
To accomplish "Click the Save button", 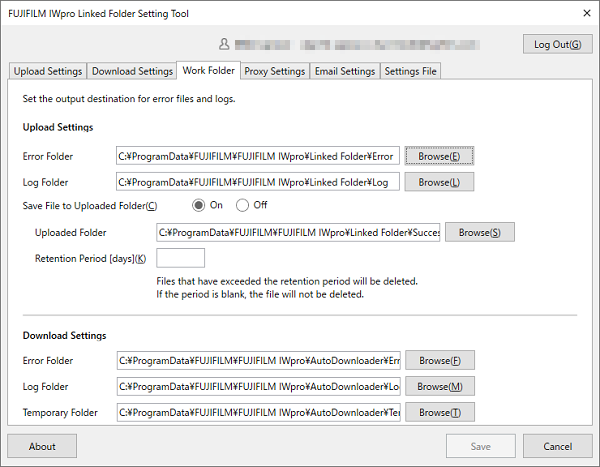I will point(481,446).
